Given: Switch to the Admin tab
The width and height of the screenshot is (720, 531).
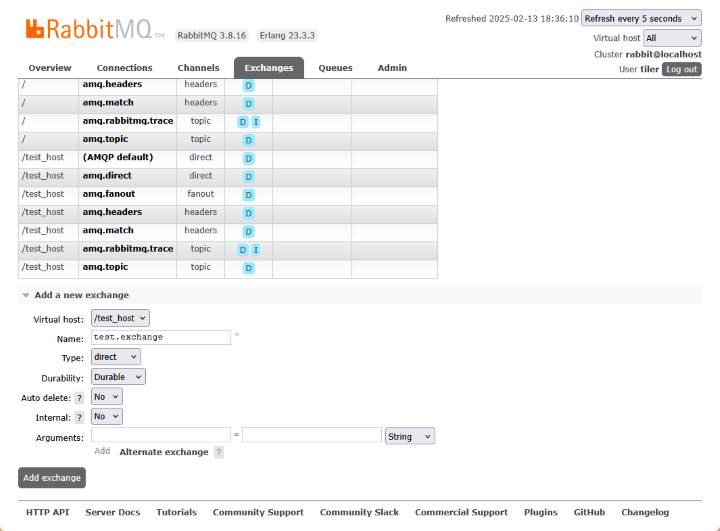Looking at the screenshot, I should coord(392,68).
